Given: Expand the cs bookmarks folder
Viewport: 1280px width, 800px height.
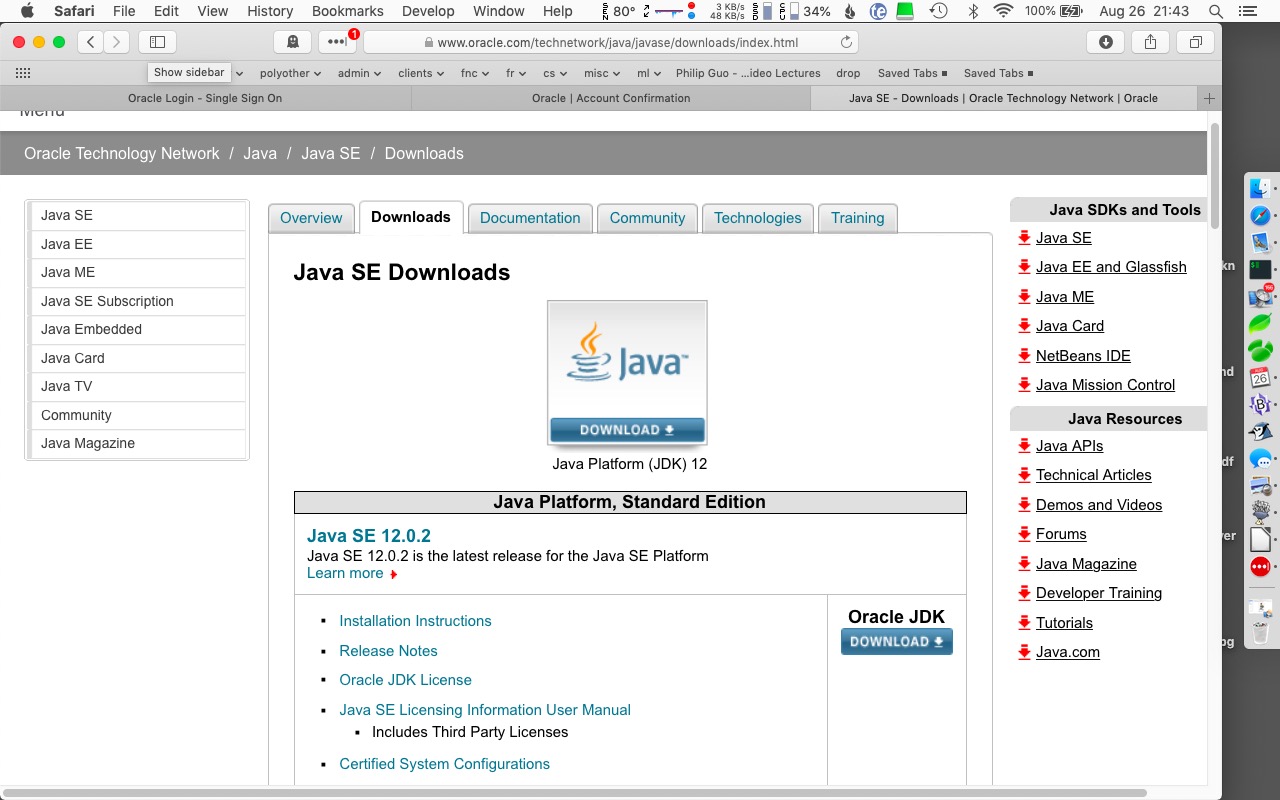Looking at the screenshot, I should click(x=555, y=73).
